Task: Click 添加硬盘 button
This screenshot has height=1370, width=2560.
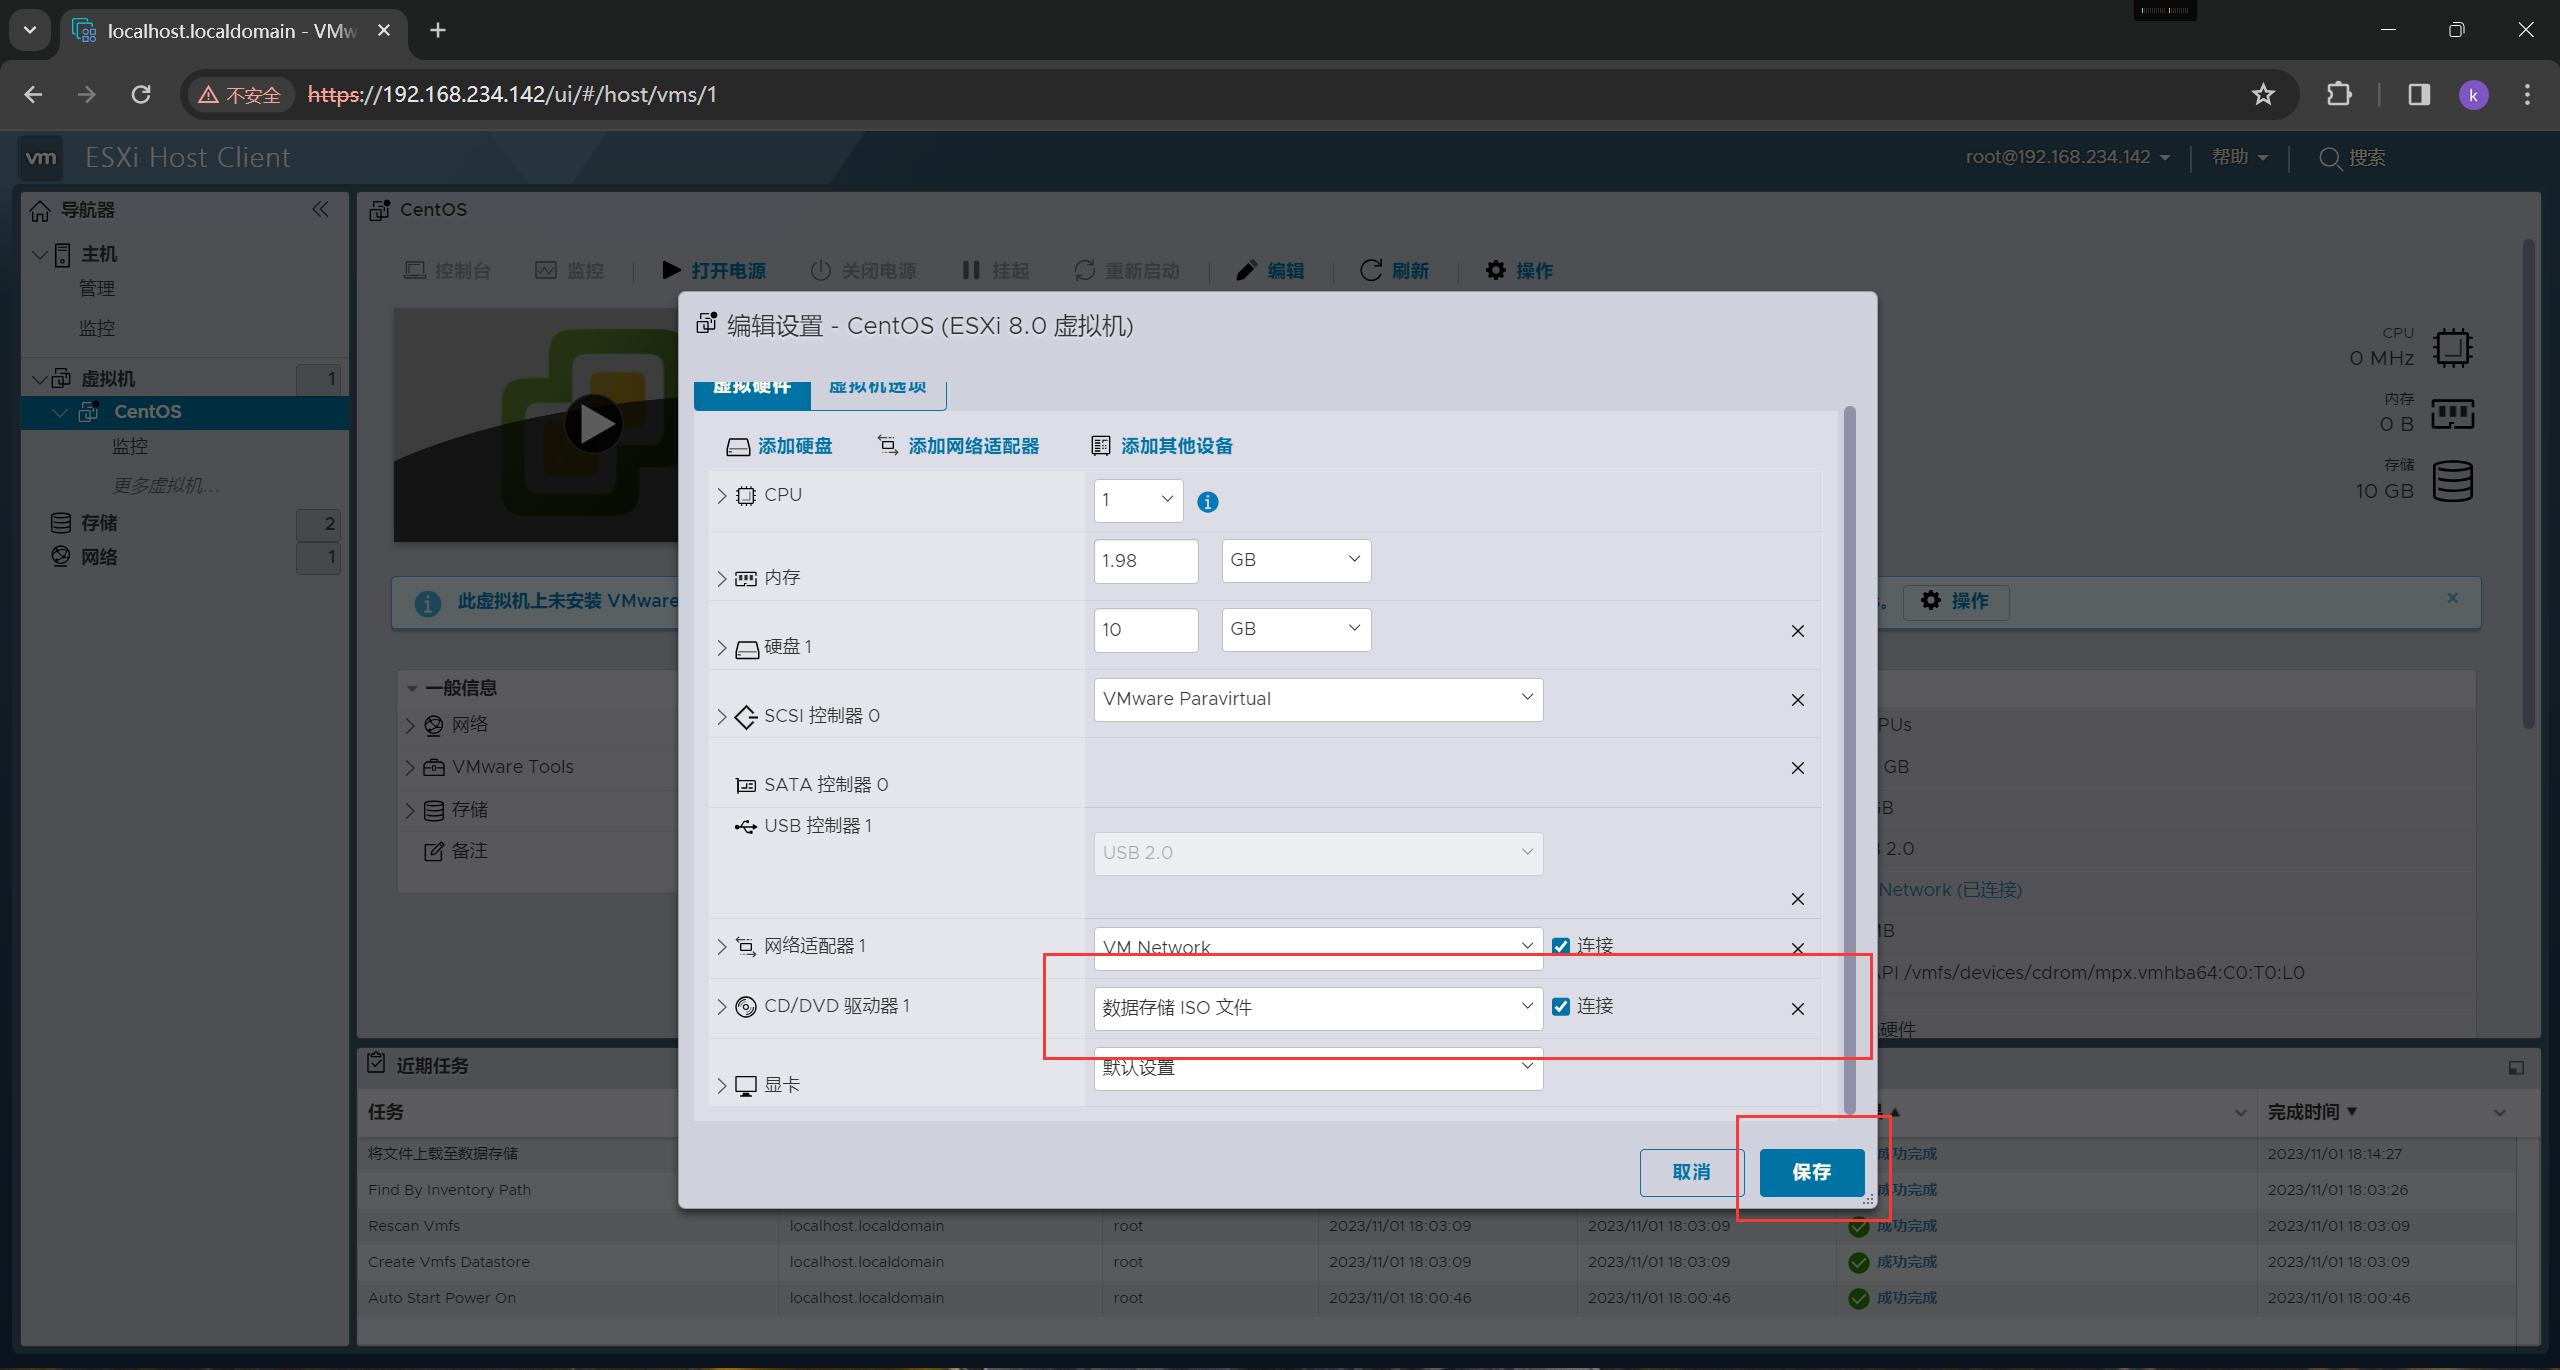Action: point(779,446)
